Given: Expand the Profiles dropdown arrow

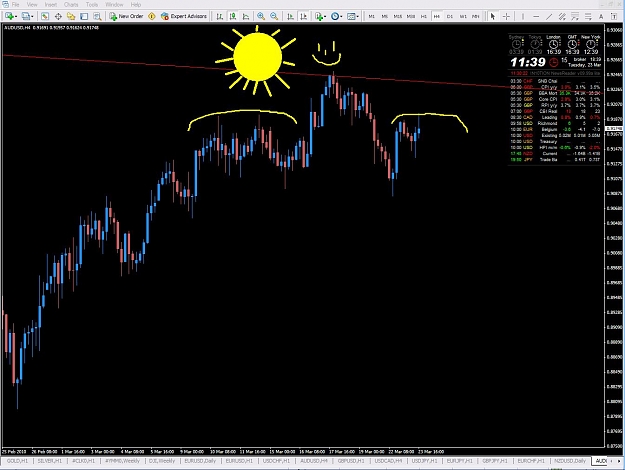Looking at the screenshot, I should click(x=32, y=16).
